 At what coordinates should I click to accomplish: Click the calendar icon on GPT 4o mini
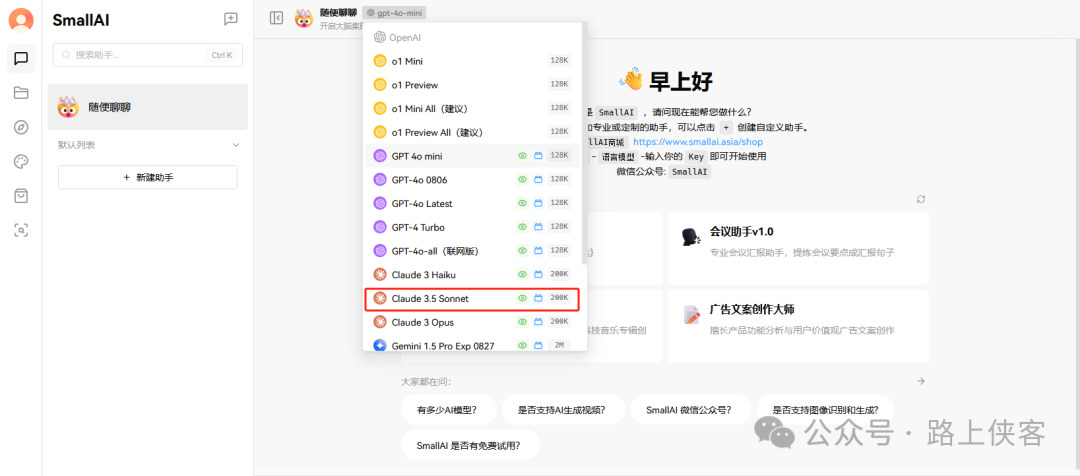(x=539, y=156)
